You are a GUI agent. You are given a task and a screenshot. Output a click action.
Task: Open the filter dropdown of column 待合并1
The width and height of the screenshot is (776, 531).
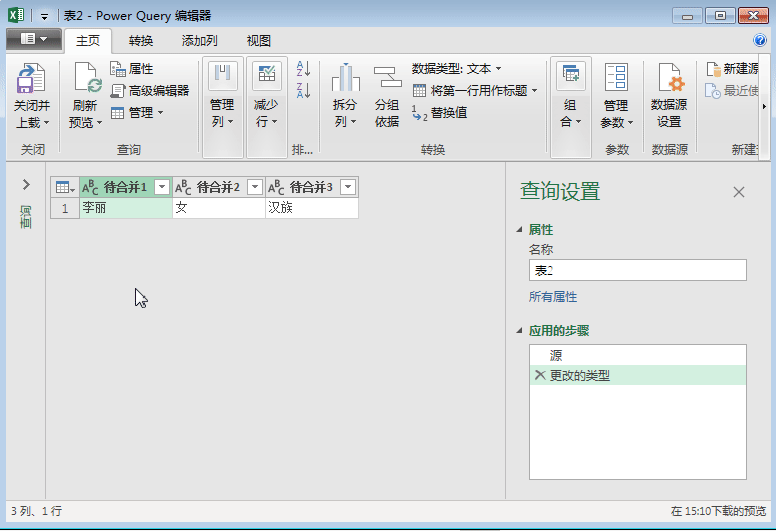[x=162, y=188]
